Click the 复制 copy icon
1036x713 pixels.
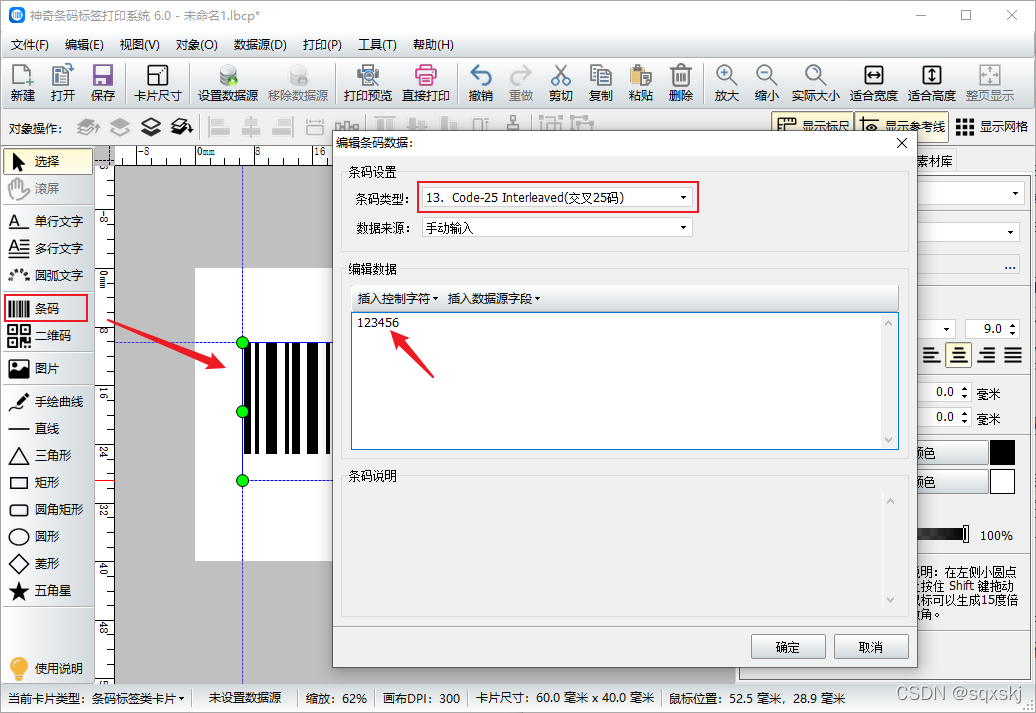coord(601,83)
